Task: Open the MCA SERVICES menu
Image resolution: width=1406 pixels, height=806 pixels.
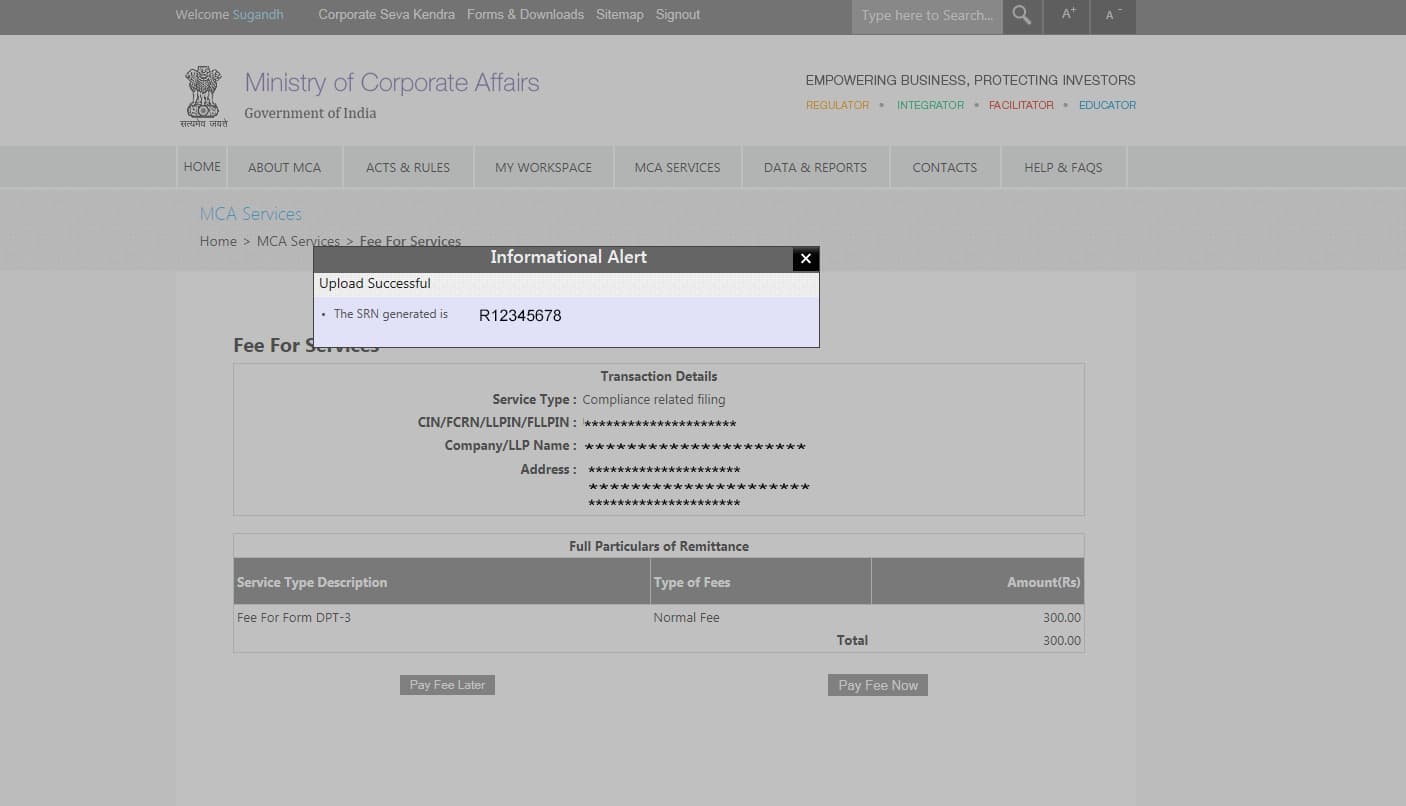Action: pyautogui.click(x=677, y=168)
